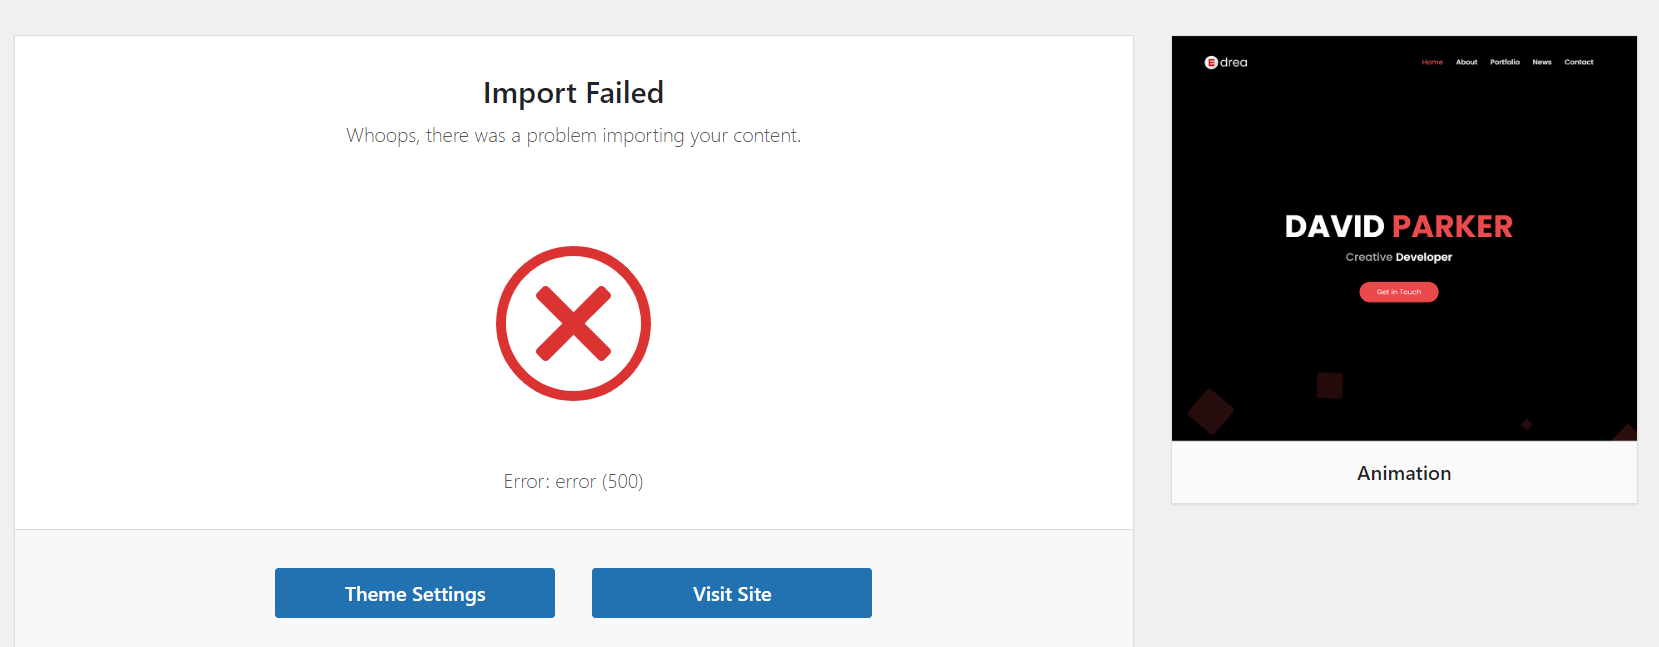This screenshot has width=1659, height=647.
Task: Click the Animation demo title label
Action: point(1404,473)
